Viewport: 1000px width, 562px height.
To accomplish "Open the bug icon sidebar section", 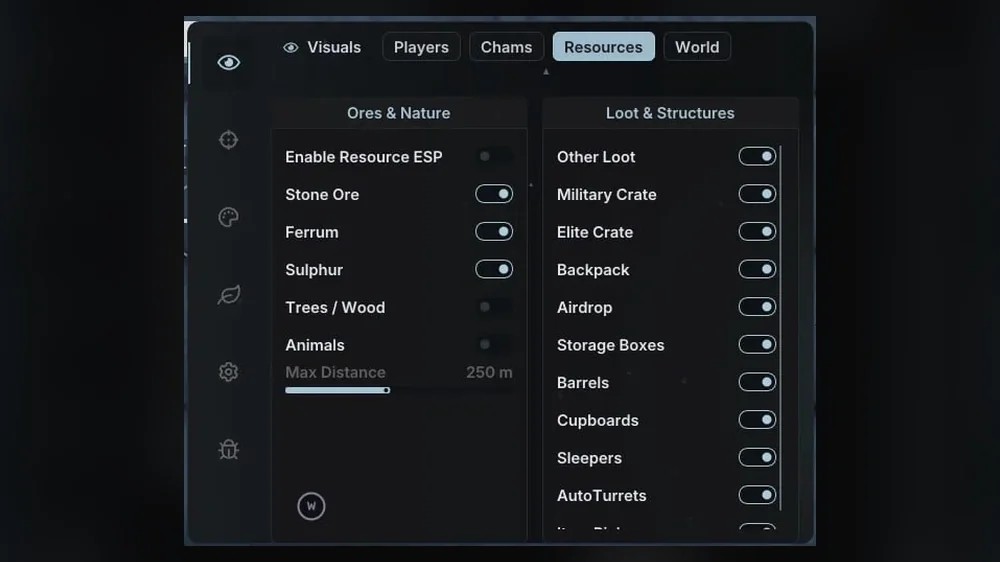I will 228,449.
